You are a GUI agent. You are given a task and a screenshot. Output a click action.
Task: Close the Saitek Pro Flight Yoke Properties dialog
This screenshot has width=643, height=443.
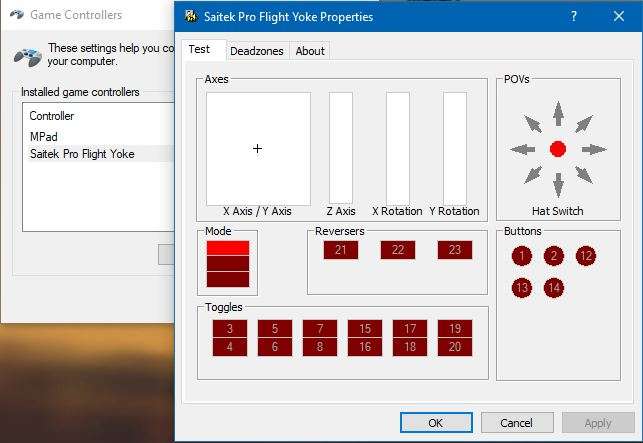(619, 16)
